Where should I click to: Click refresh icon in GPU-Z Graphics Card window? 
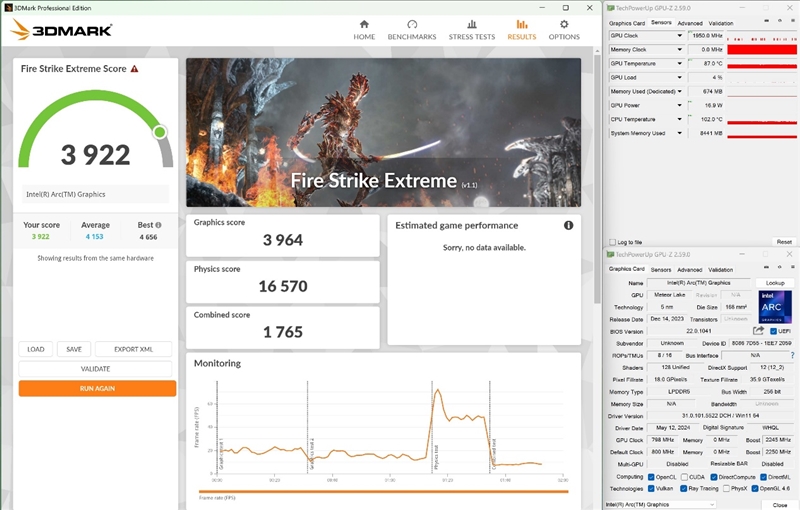(779, 267)
